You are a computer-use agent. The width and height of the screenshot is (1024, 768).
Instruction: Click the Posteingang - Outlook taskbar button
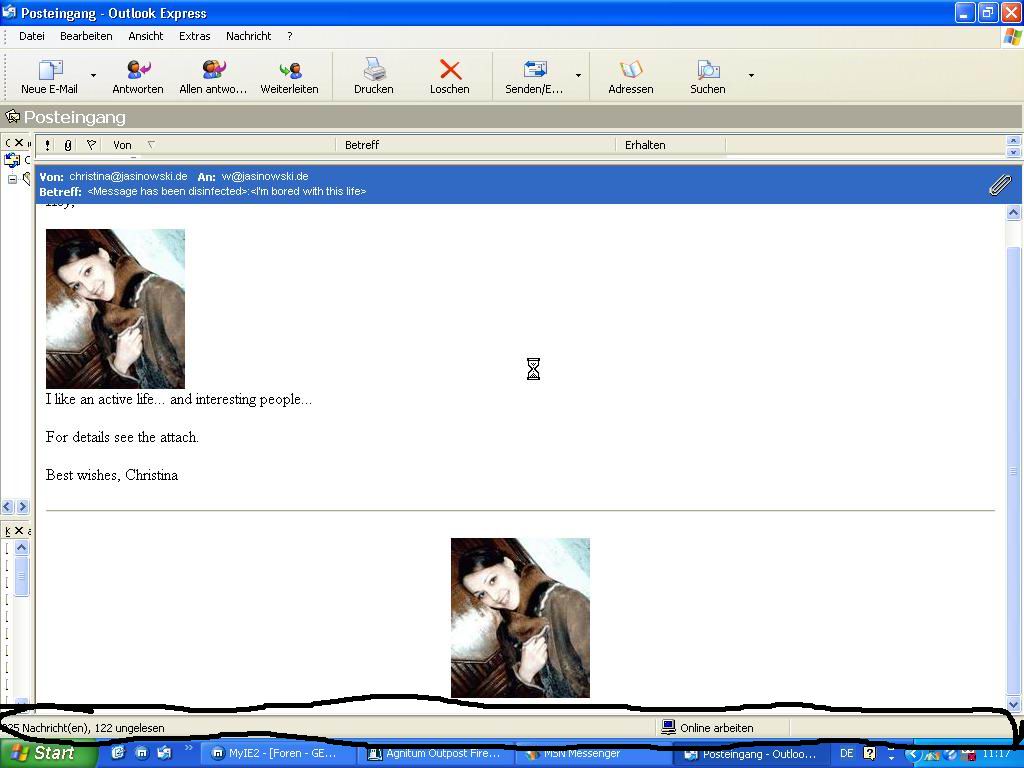point(752,754)
